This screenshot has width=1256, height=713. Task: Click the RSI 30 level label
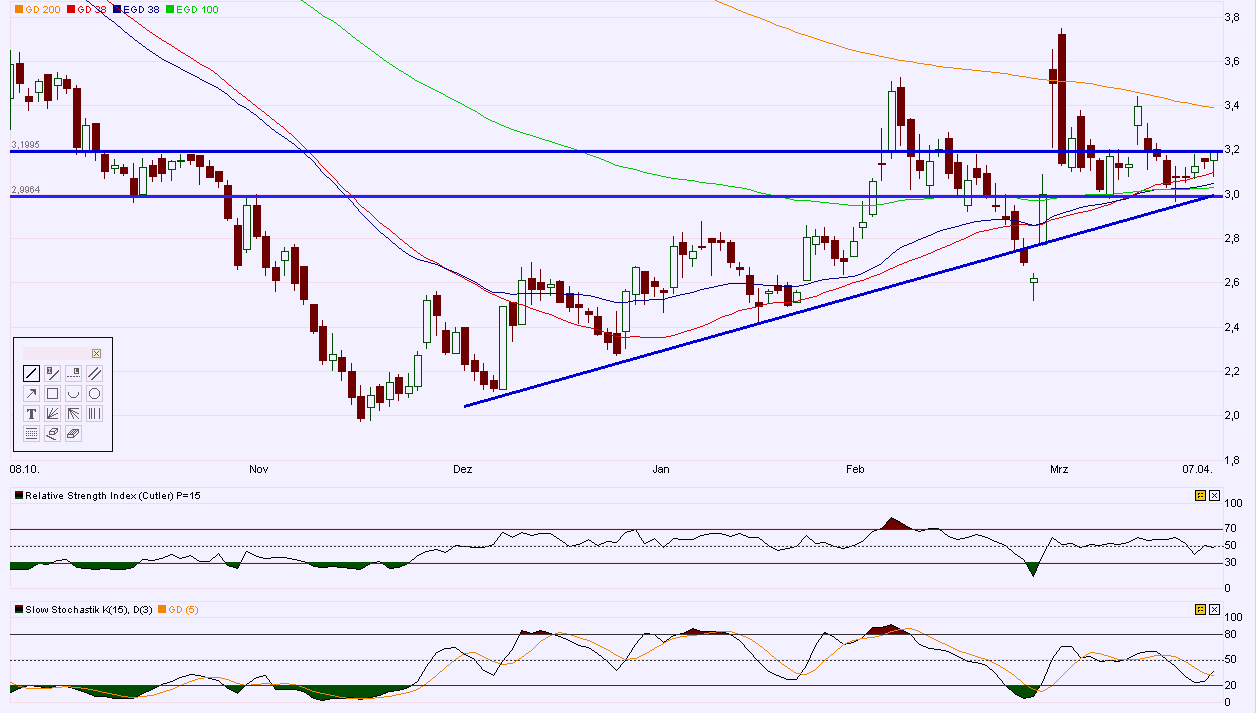point(1229,562)
